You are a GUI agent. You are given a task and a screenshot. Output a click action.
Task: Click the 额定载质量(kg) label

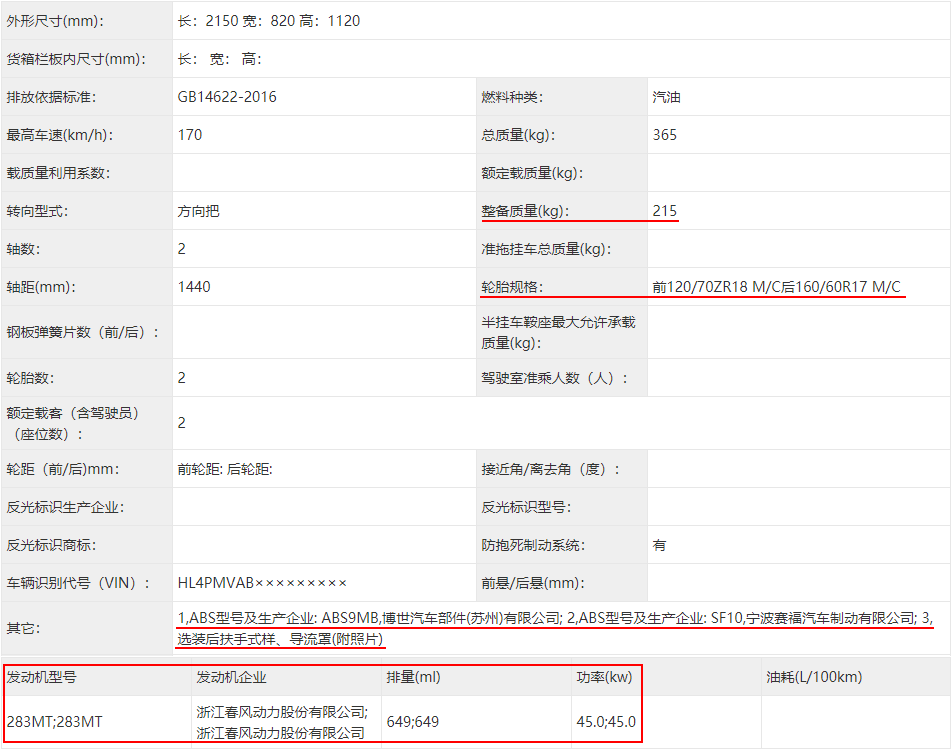tap(532, 173)
